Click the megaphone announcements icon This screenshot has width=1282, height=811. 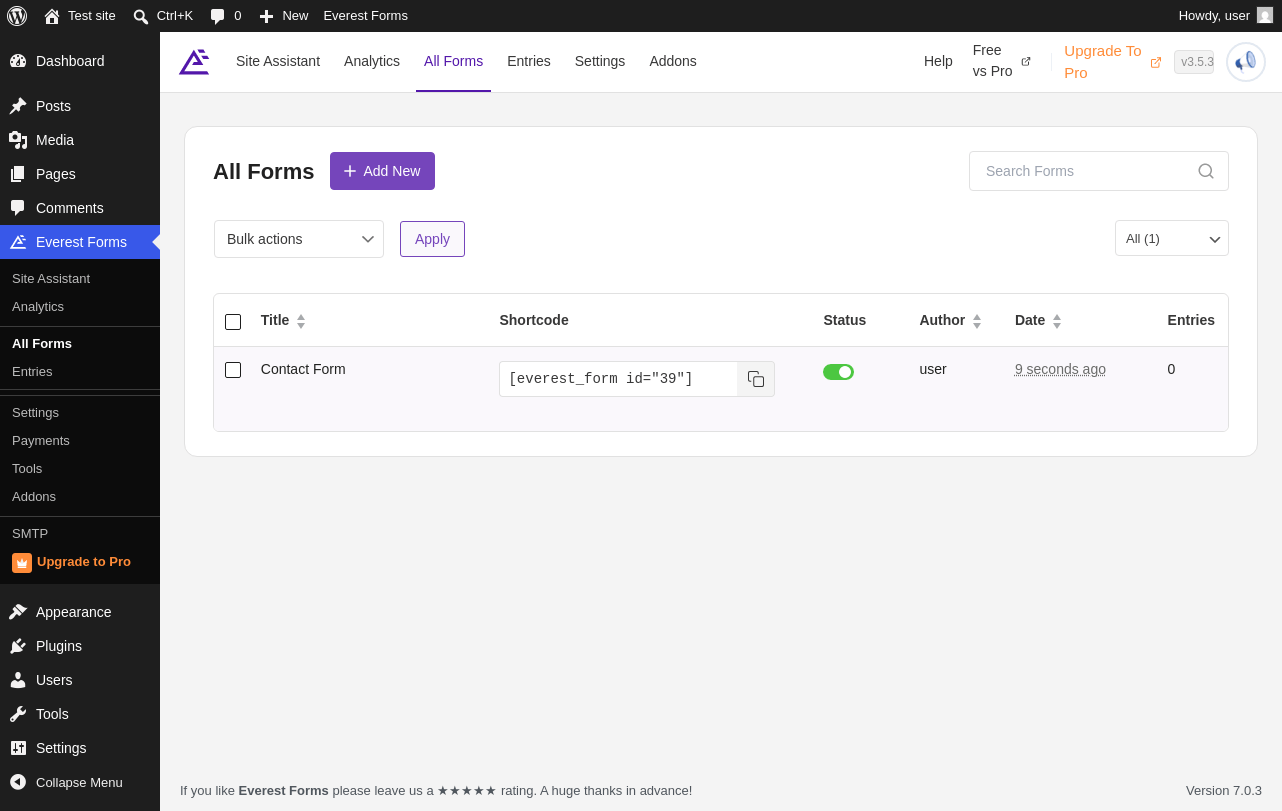pyautogui.click(x=1246, y=62)
